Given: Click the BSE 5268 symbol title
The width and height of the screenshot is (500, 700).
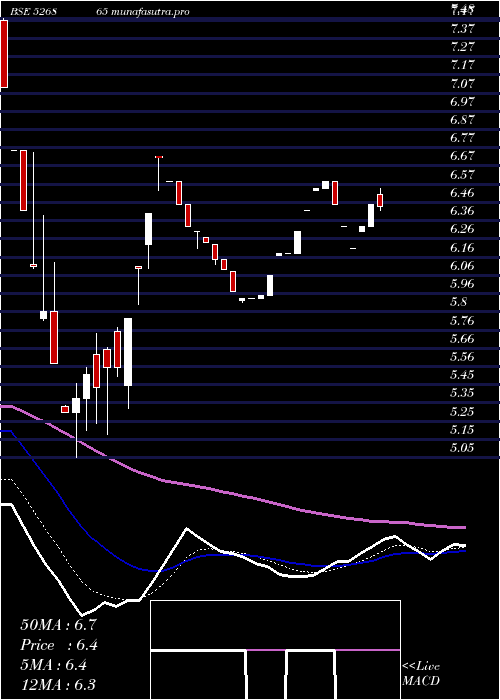Looking at the screenshot, I should coord(33,12).
